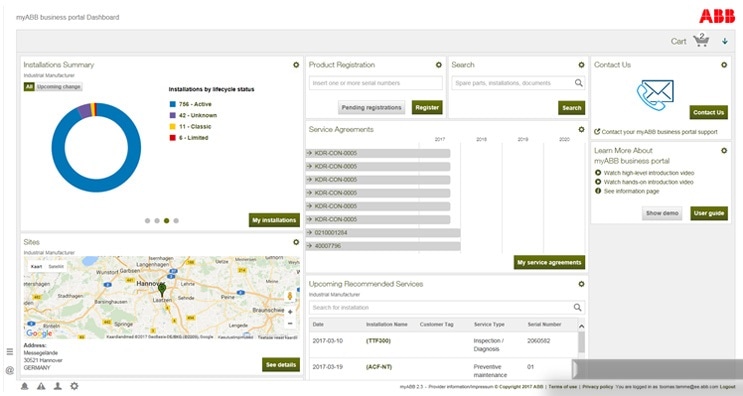This screenshot has height=396, width=743.
Task: Open Search widget settings gear
Action: (x=581, y=65)
